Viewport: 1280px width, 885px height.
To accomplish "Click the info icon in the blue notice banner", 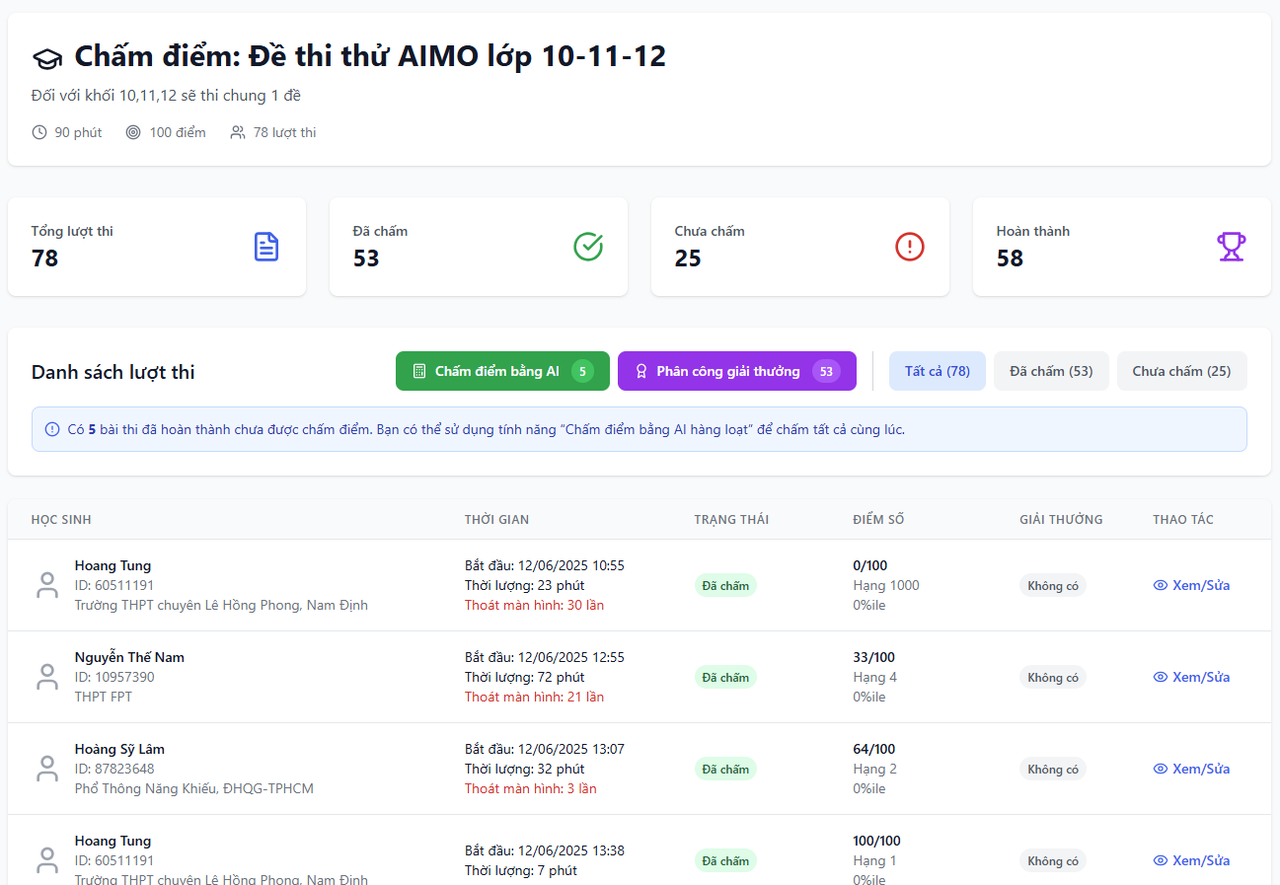I will [52, 430].
